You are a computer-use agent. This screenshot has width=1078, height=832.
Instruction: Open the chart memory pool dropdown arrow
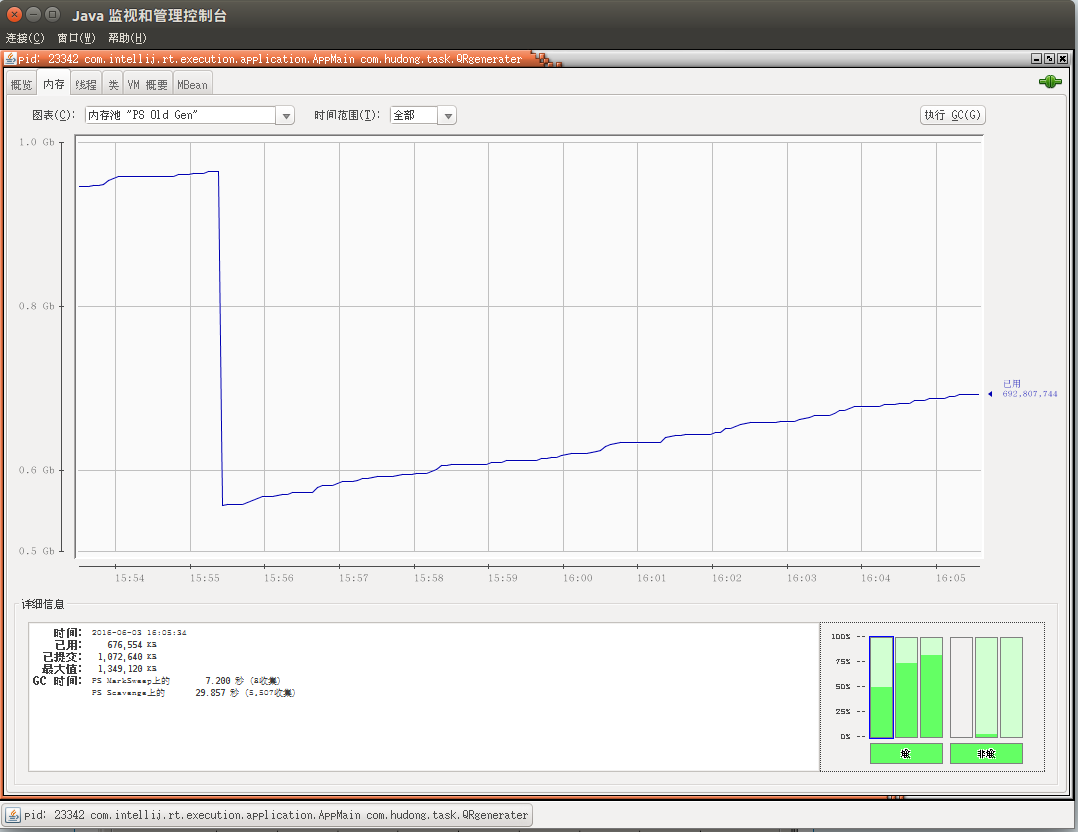(286, 116)
